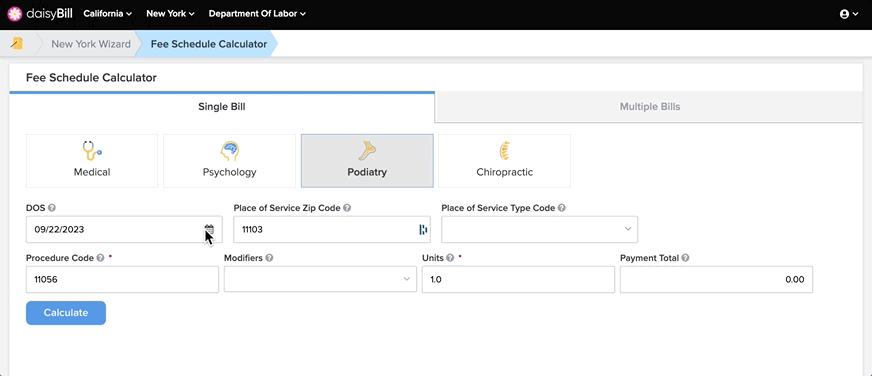Image resolution: width=872 pixels, height=376 pixels.
Task: Select the Psychology specialty tile
Action: [x=229, y=161]
